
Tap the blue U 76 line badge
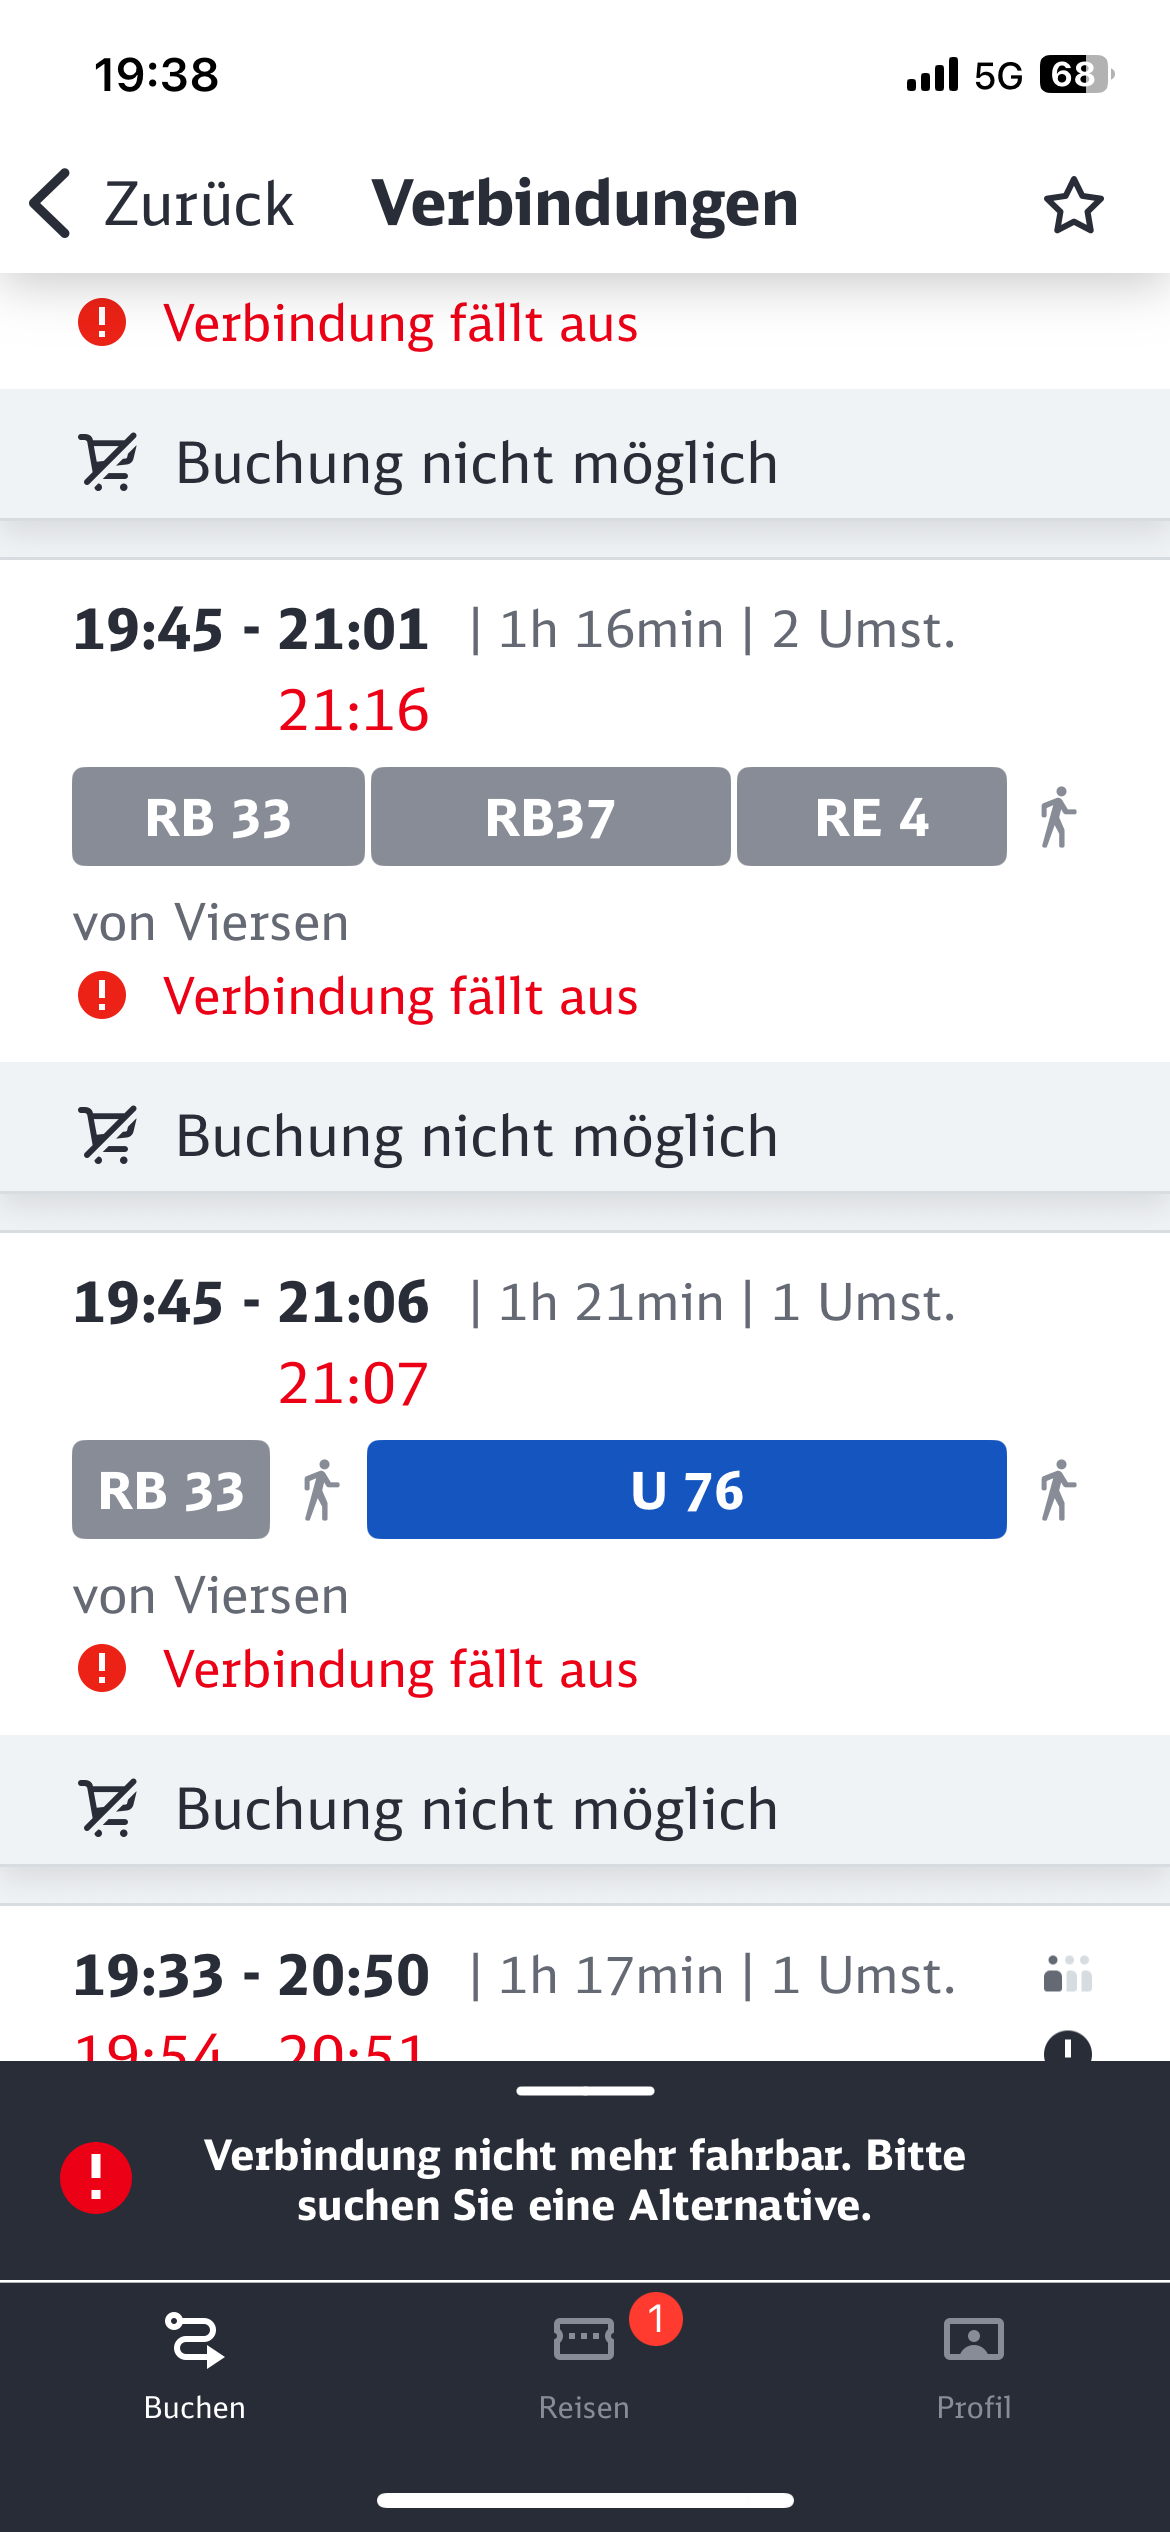[686, 1490]
